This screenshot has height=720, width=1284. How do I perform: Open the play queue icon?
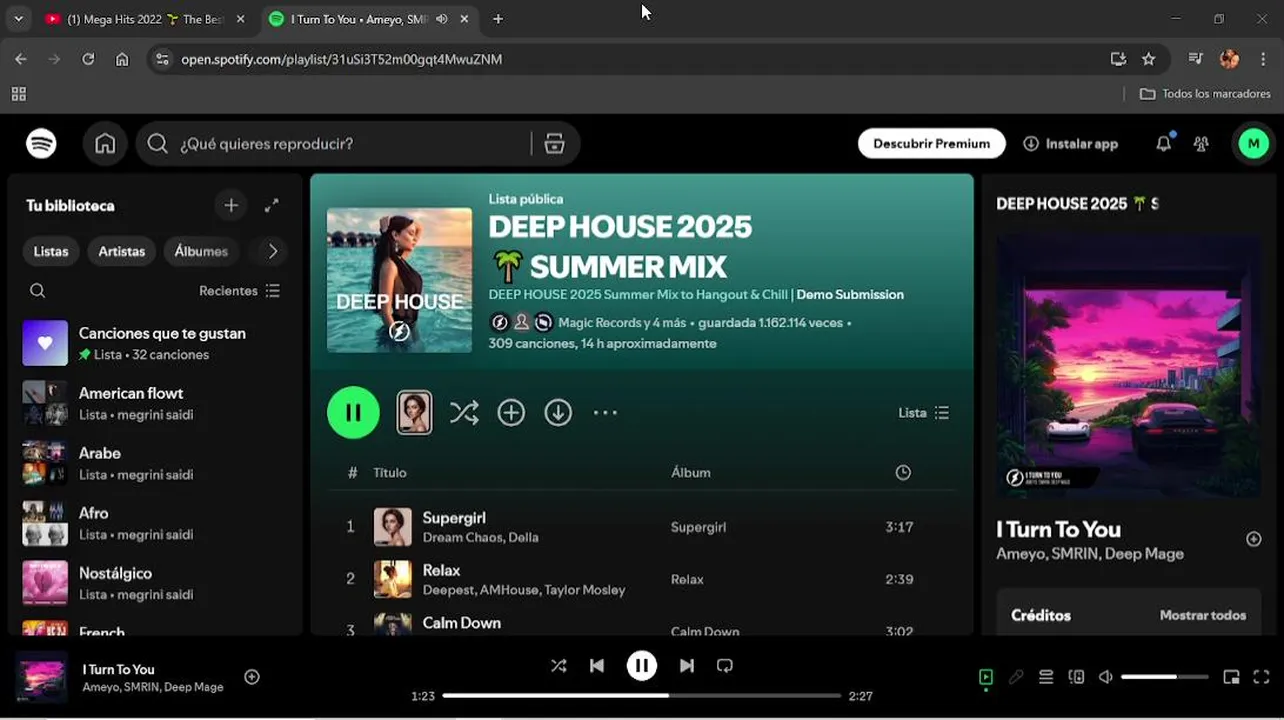click(1046, 677)
